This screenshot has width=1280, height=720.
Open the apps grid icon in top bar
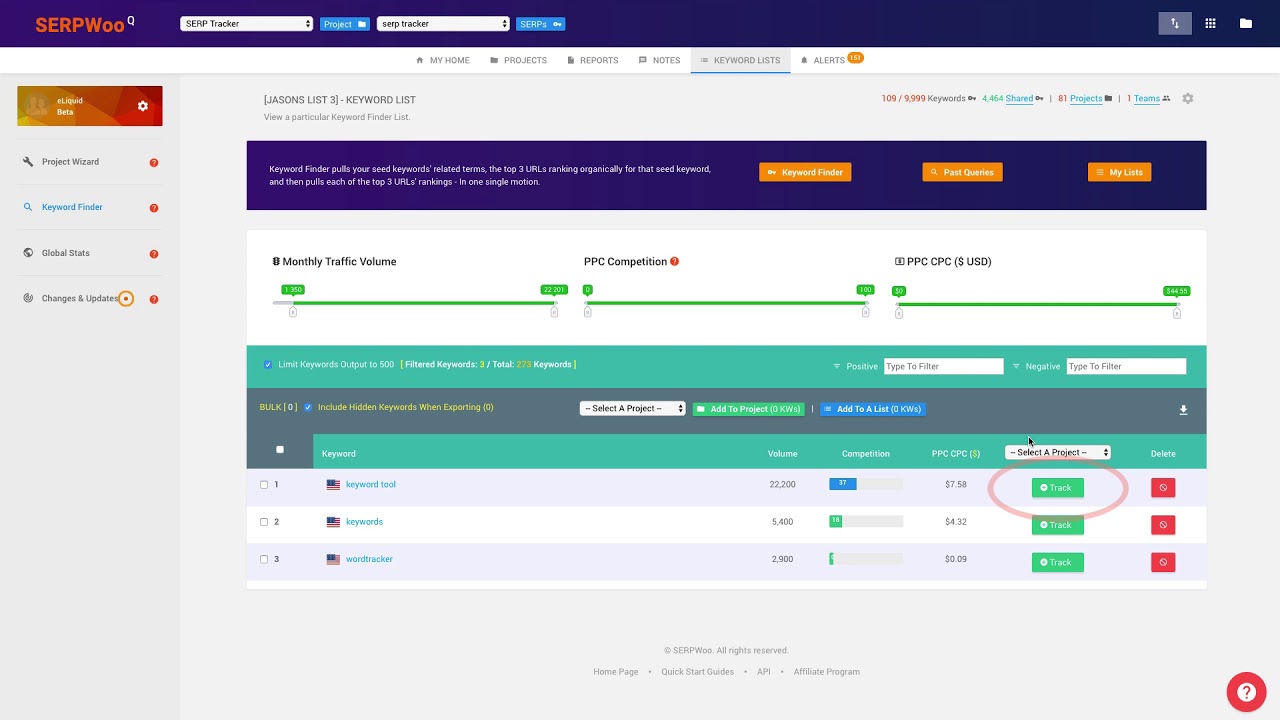point(1210,23)
